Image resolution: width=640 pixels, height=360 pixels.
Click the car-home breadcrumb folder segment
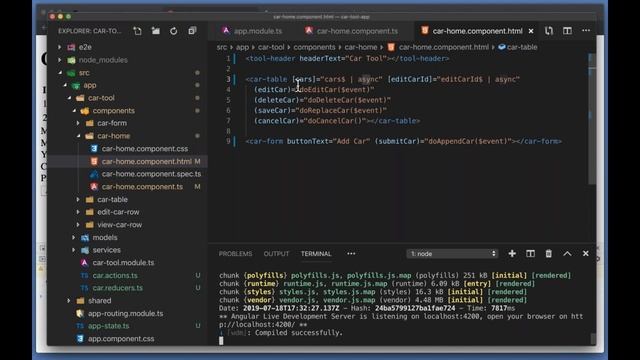point(361,47)
